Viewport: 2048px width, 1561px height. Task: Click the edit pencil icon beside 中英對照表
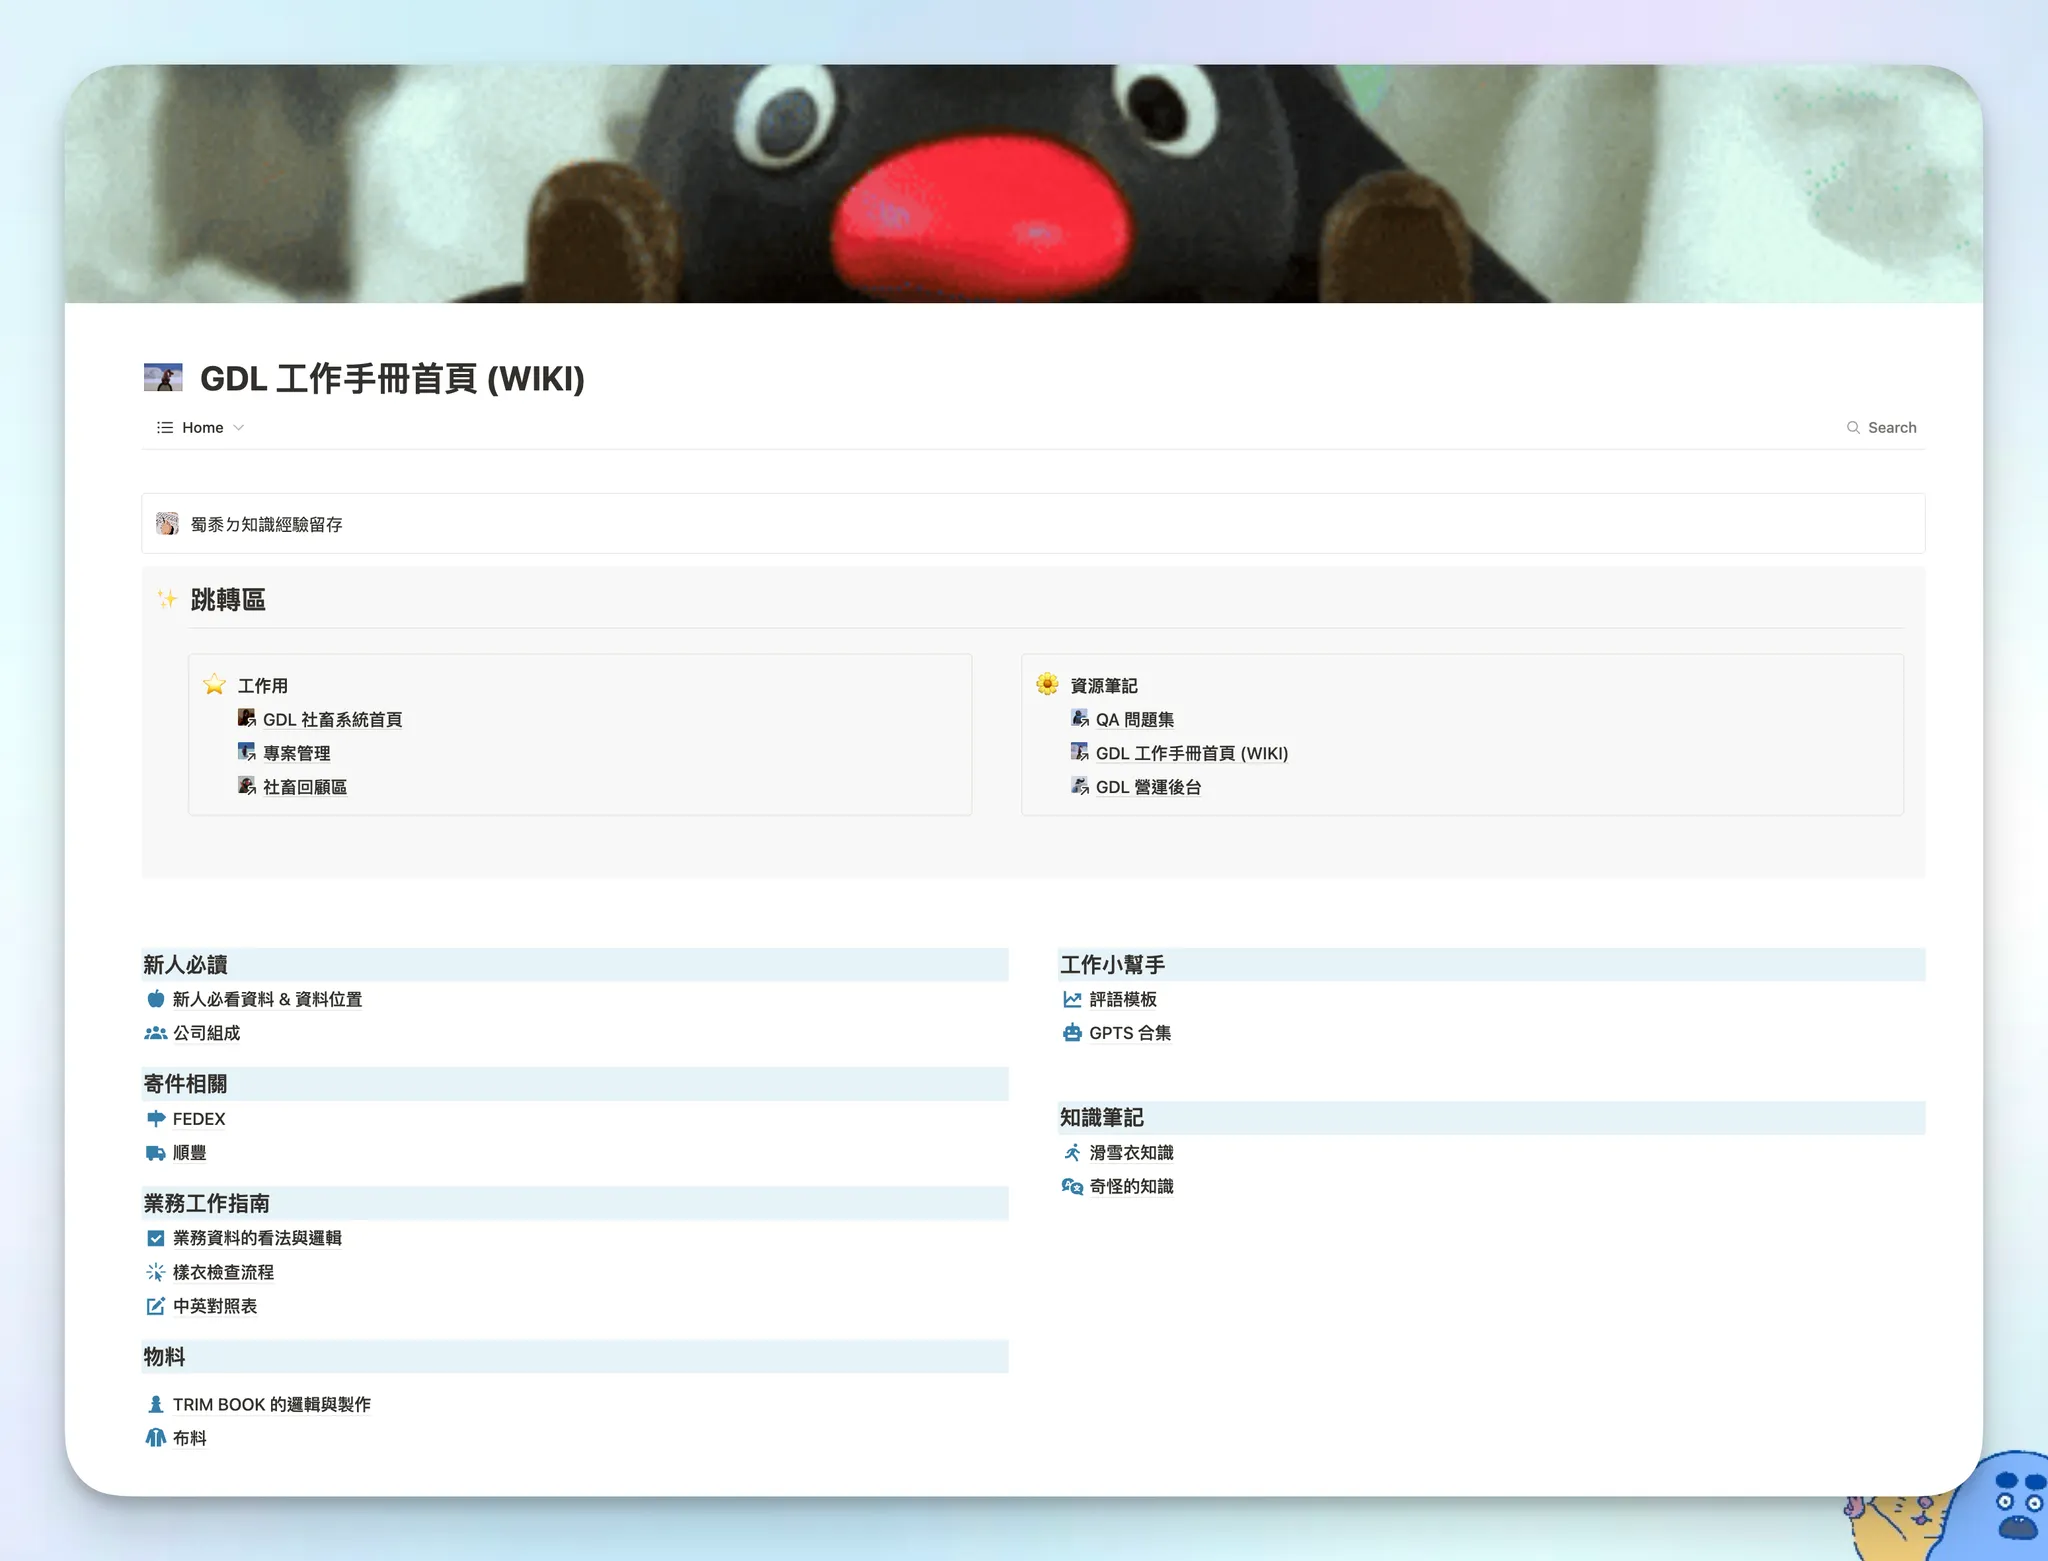[x=156, y=1306]
